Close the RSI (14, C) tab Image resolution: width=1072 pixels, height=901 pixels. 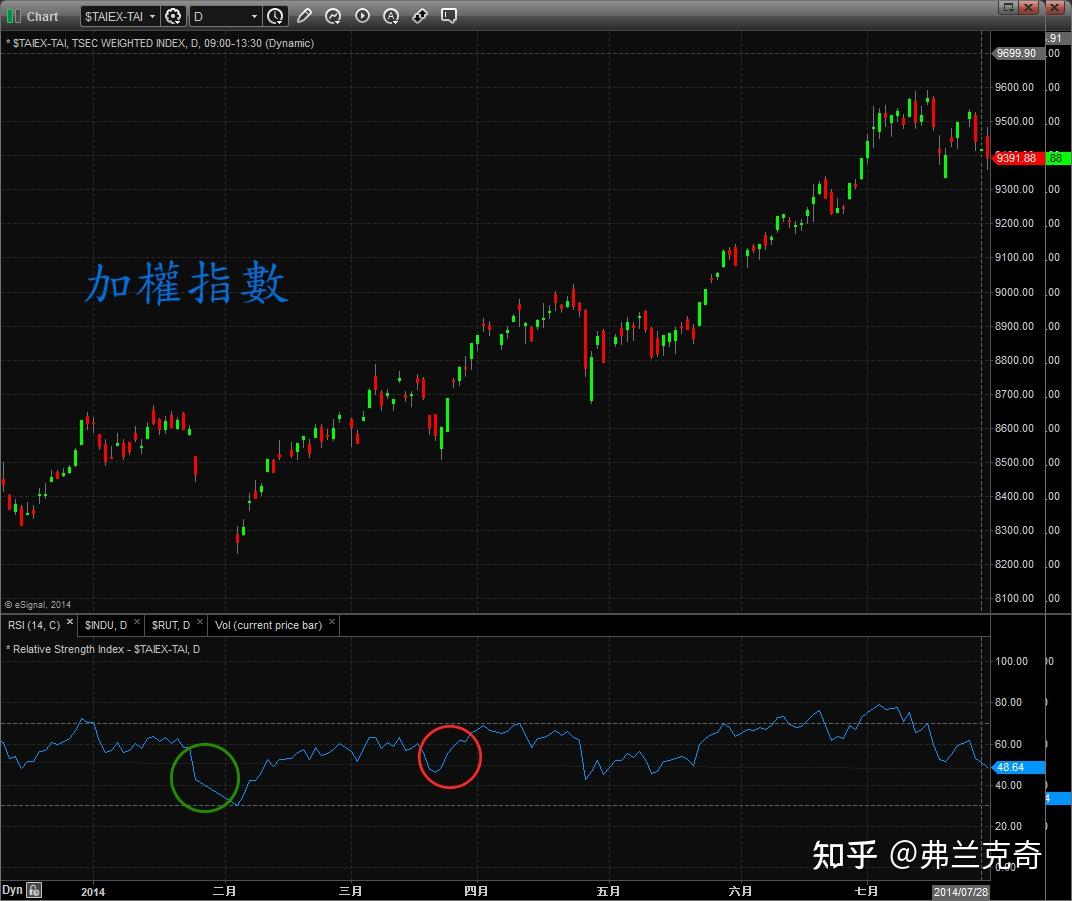point(70,621)
